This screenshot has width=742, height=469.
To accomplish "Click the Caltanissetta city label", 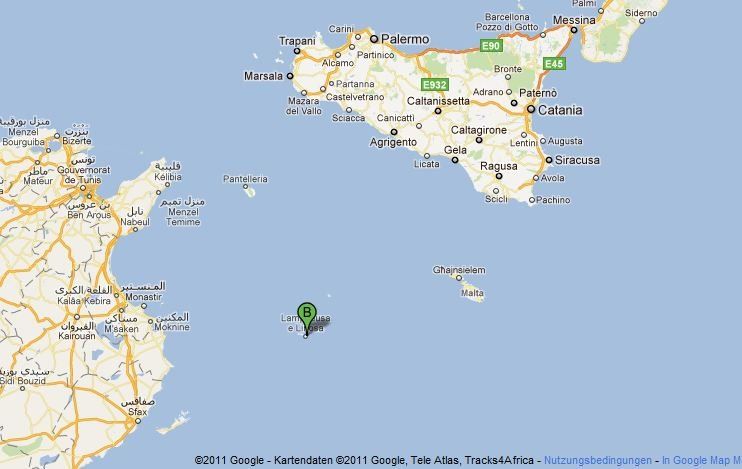I will [x=438, y=101].
